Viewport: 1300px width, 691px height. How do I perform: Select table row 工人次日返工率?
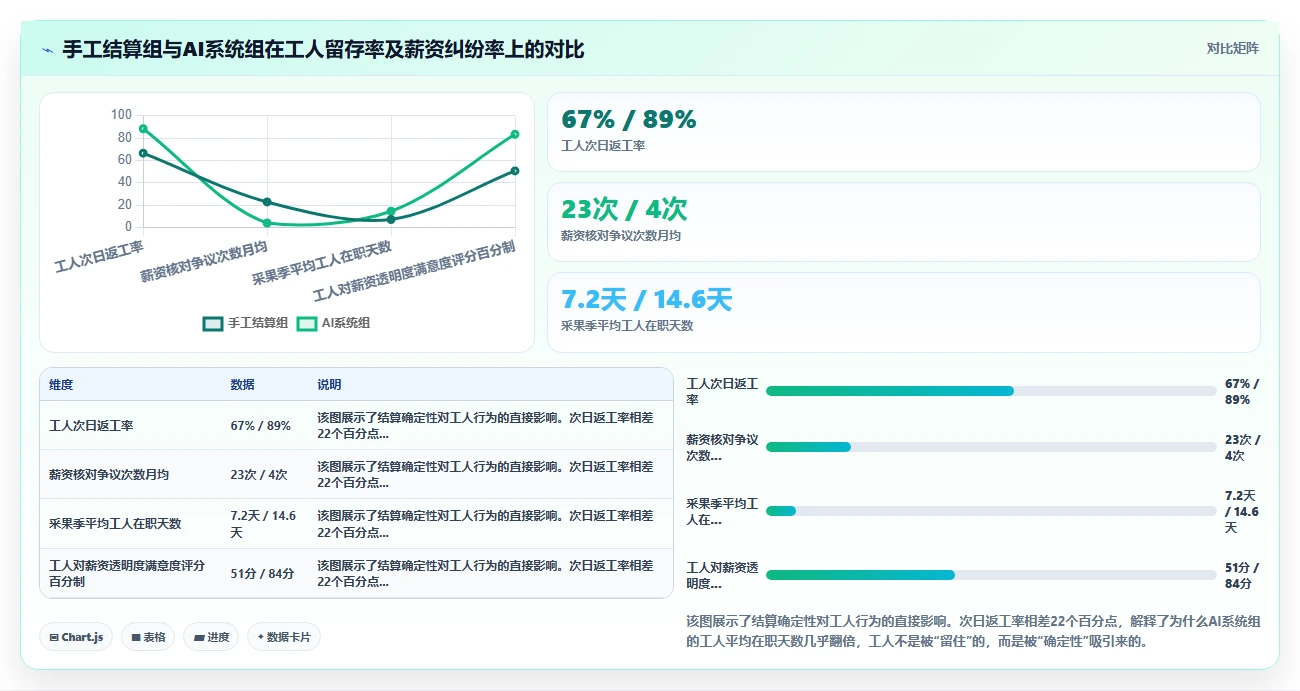(x=356, y=425)
